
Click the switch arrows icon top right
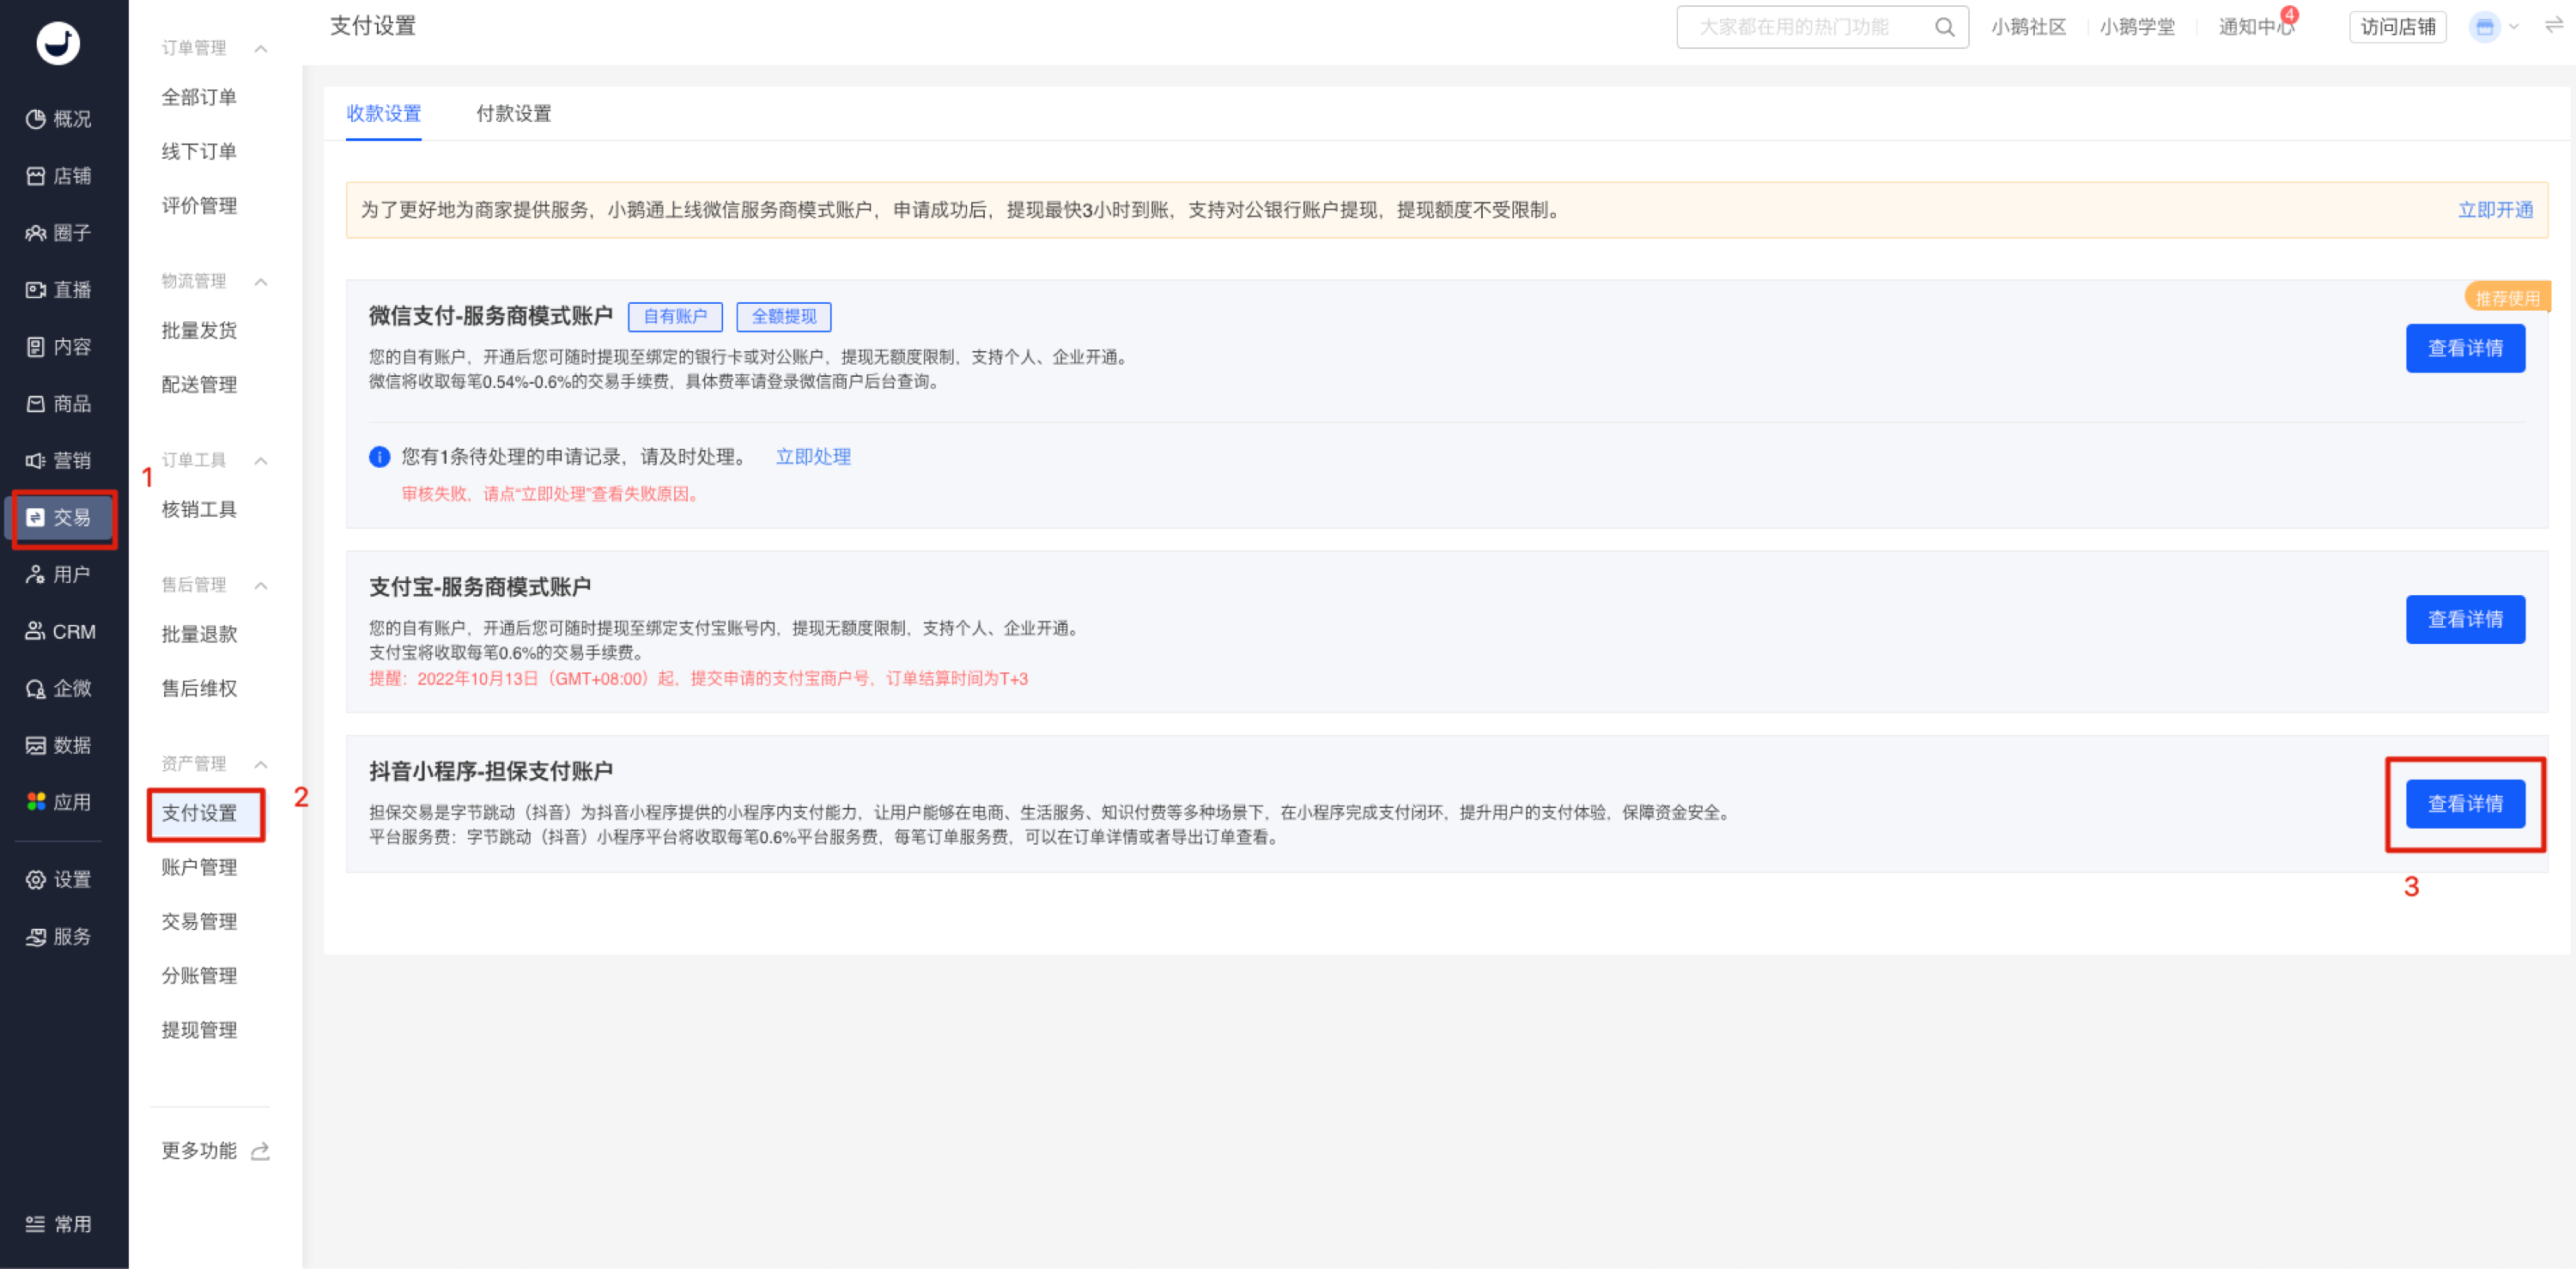pyautogui.click(x=2553, y=26)
